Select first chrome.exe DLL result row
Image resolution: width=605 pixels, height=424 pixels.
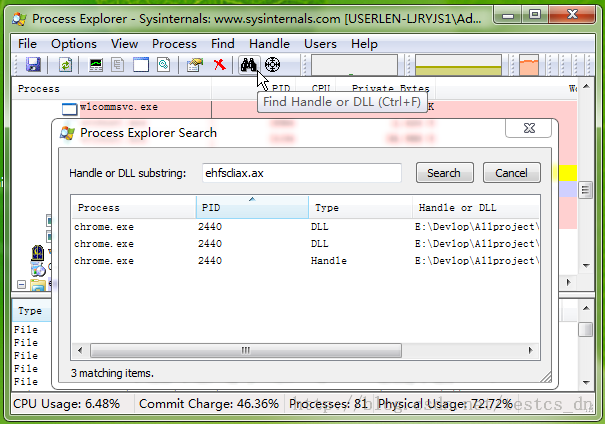(x=305, y=227)
